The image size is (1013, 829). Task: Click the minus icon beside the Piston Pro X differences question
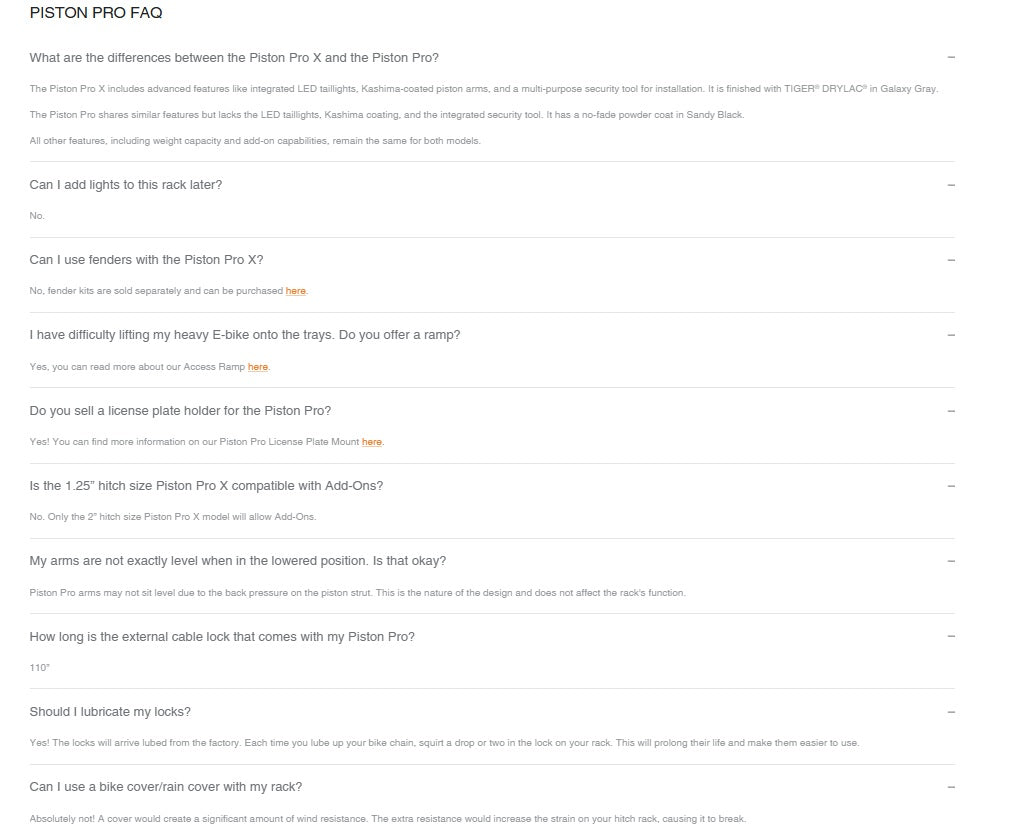(x=950, y=58)
